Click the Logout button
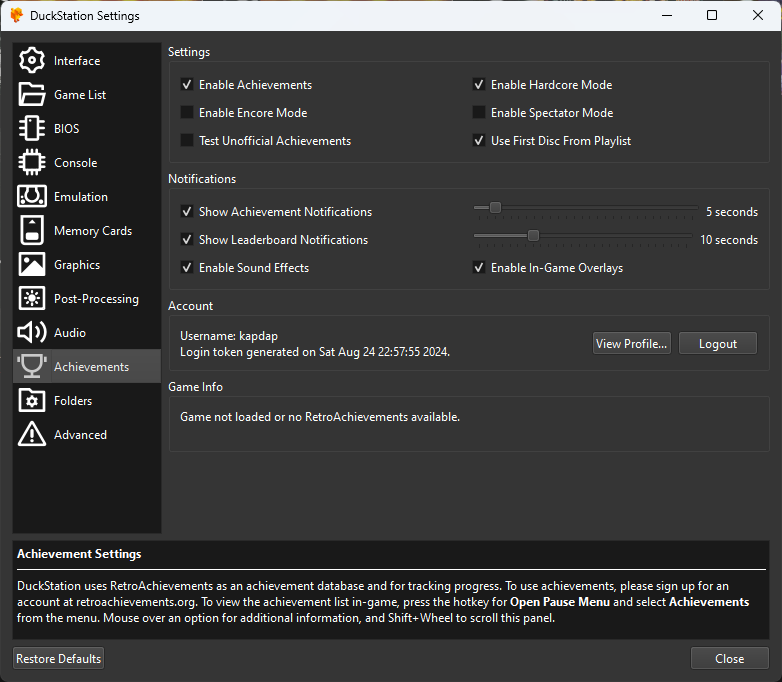The height and width of the screenshot is (682, 782). [718, 343]
